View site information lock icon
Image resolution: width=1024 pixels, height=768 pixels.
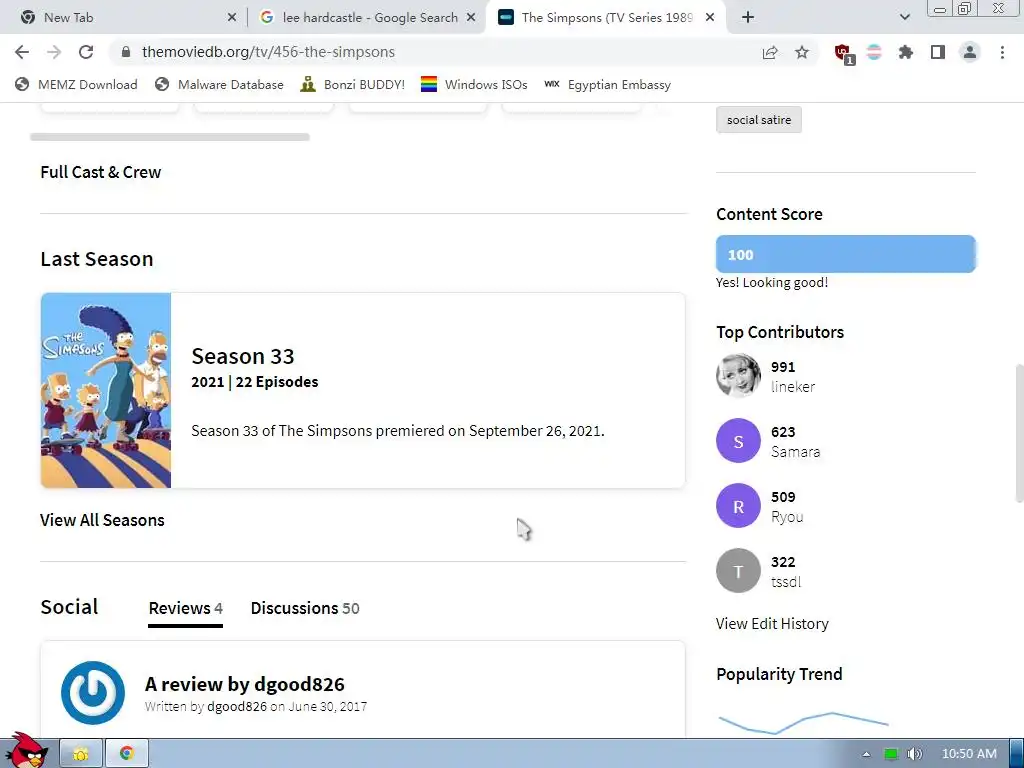[126, 52]
